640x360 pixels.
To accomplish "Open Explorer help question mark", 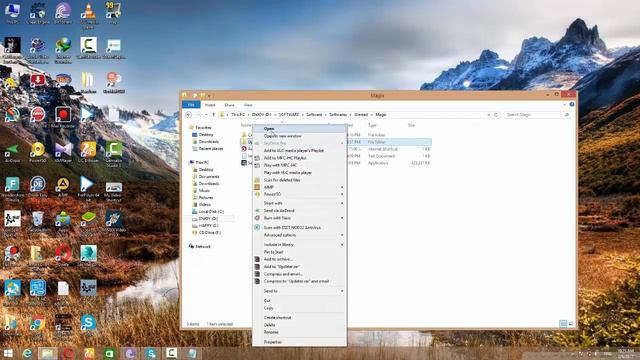I will pyautogui.click(x=572, y=105).
